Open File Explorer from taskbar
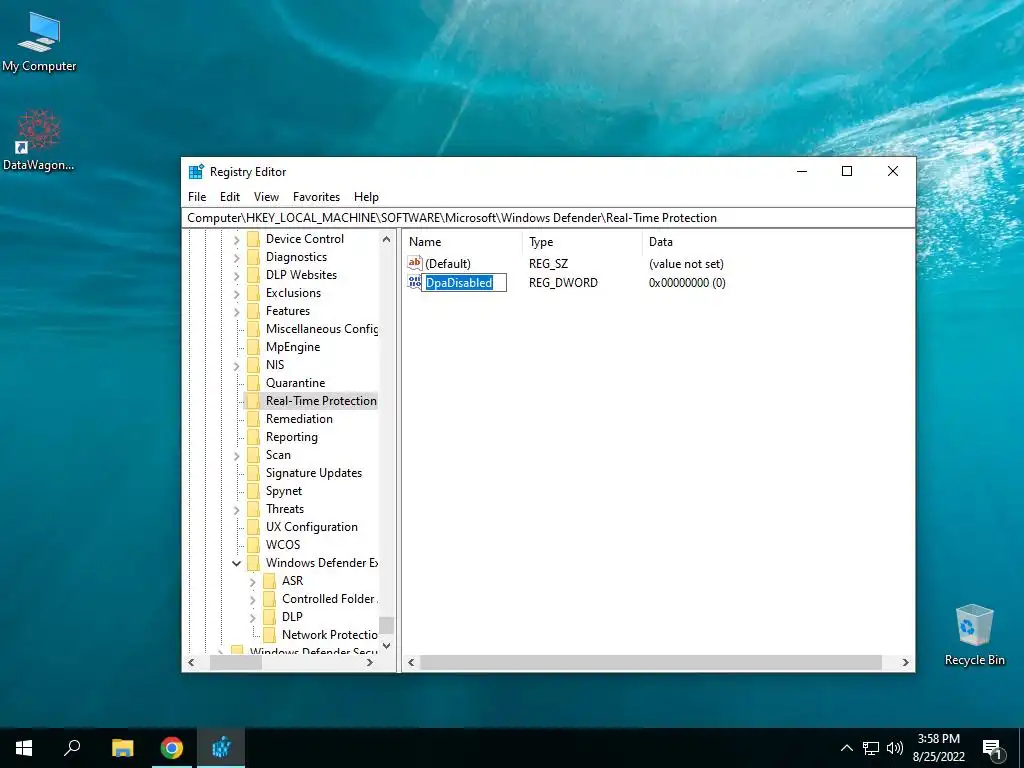 122,748
